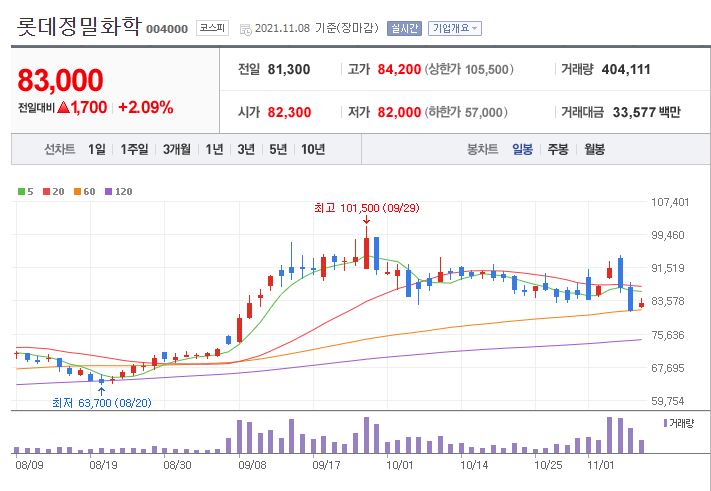This screenshot has height=491, width=711.
Task: Click the 하한가 57,000 text
Action: 466,112
